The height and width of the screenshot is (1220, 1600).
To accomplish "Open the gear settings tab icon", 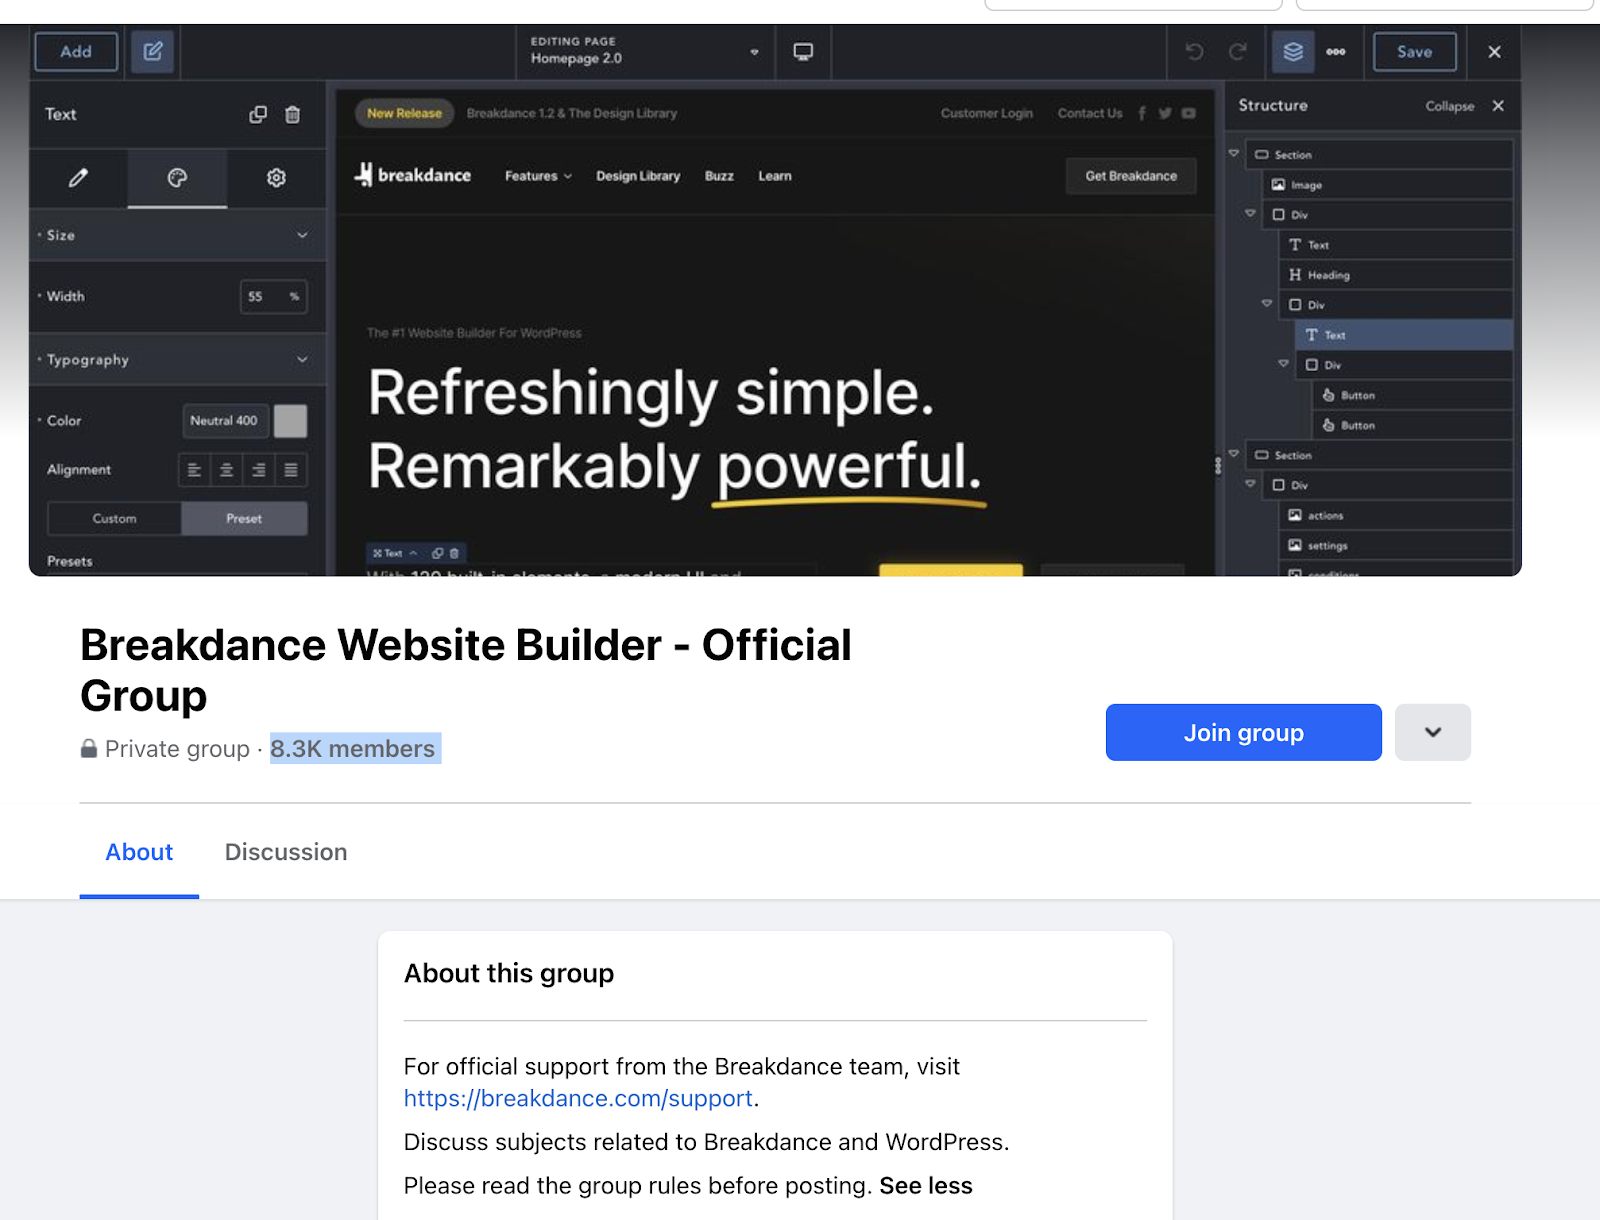I will (x=276, y=178).
